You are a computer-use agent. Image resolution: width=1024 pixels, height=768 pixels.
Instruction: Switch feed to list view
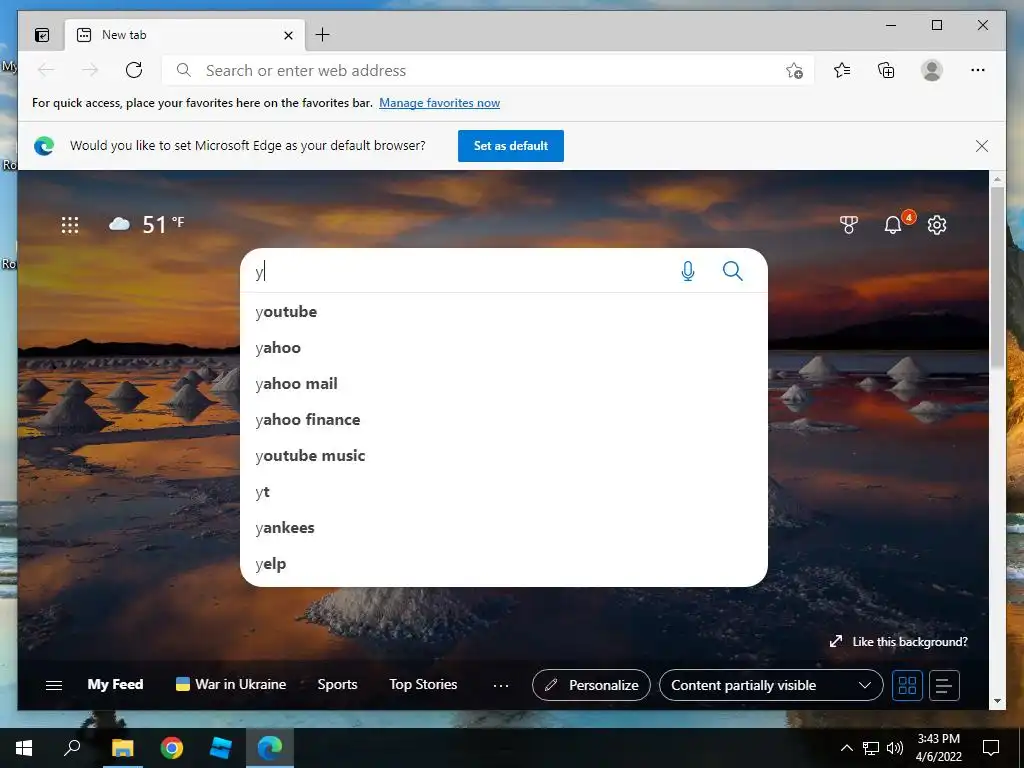point(944,685)
